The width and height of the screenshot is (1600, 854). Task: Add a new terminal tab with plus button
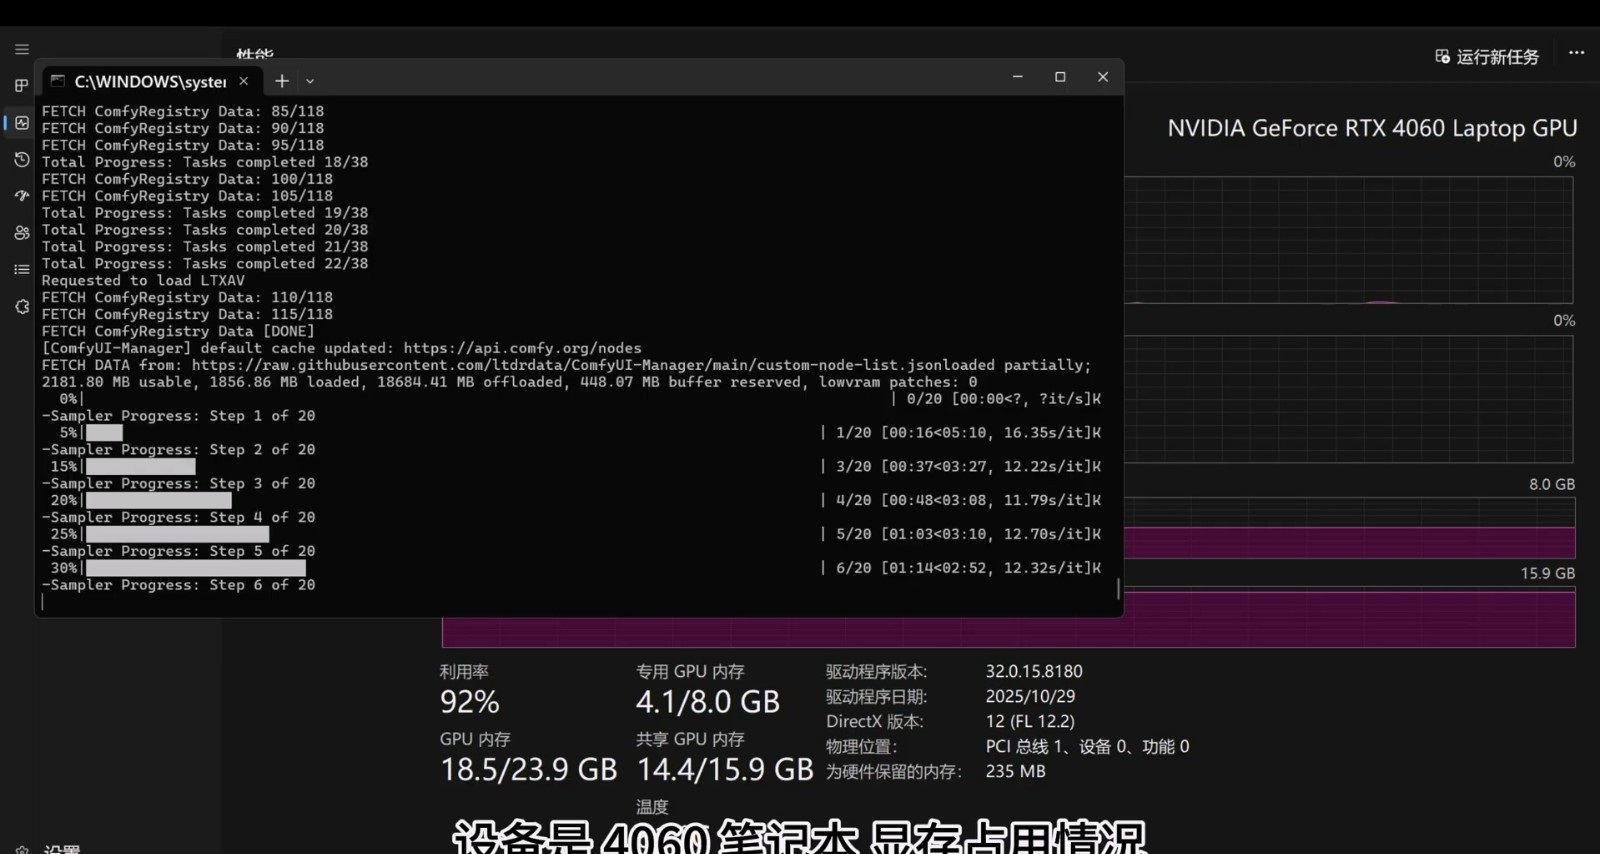282,81
